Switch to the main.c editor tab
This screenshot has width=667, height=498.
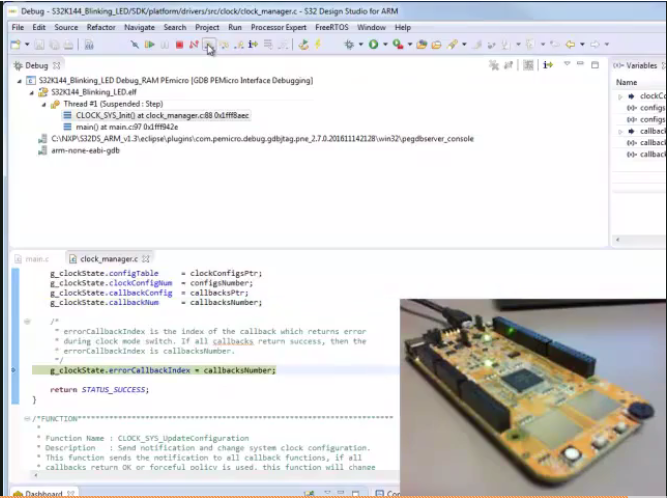[32, 259]
